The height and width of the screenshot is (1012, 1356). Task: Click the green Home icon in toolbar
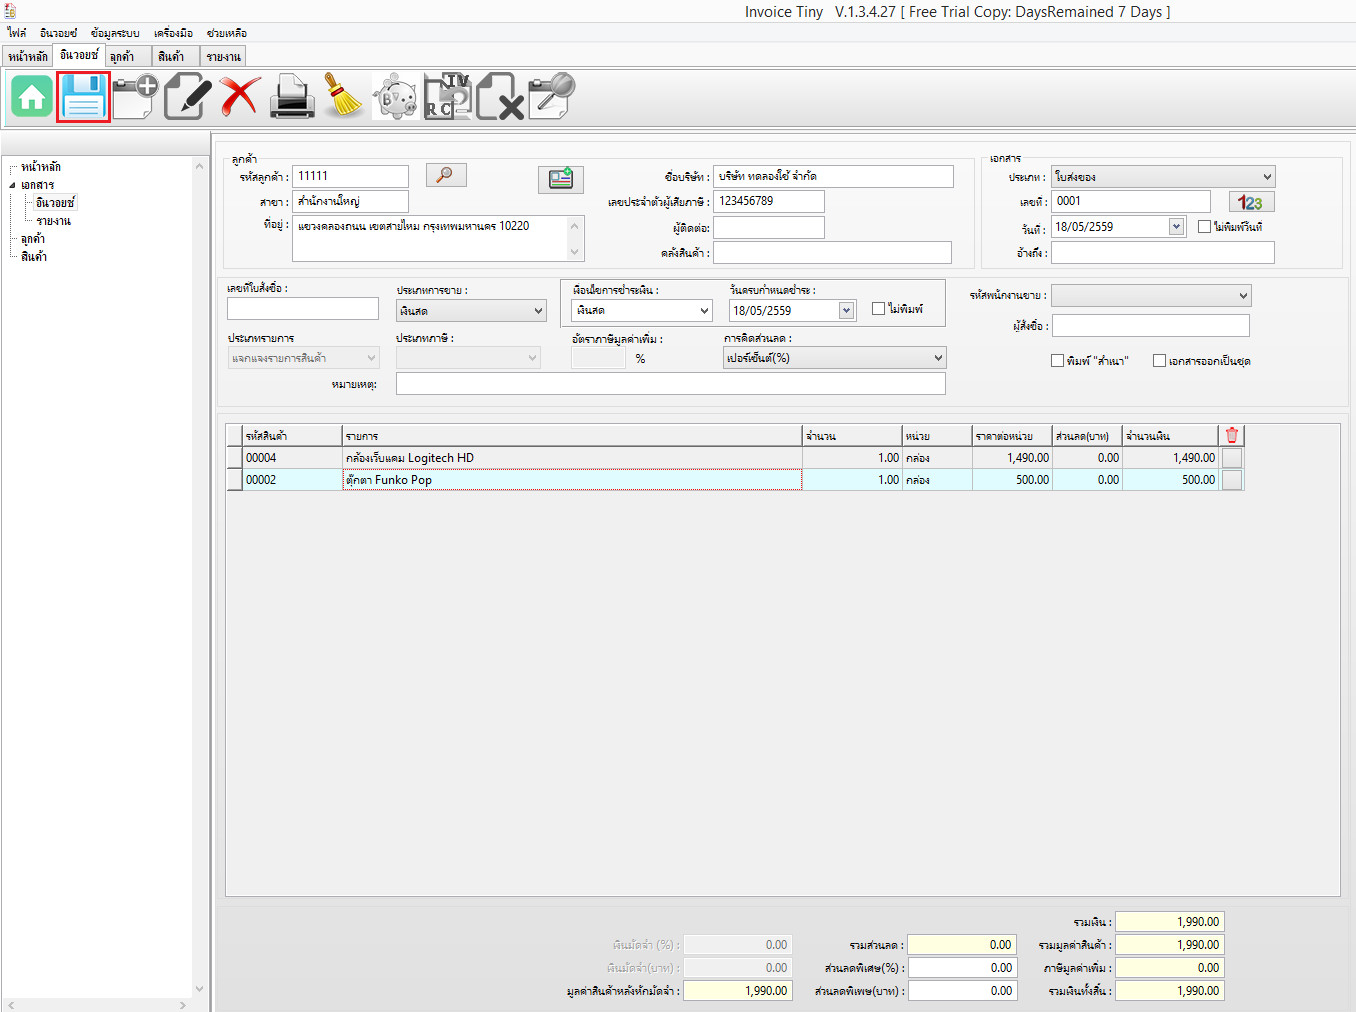tap(32, 97)
